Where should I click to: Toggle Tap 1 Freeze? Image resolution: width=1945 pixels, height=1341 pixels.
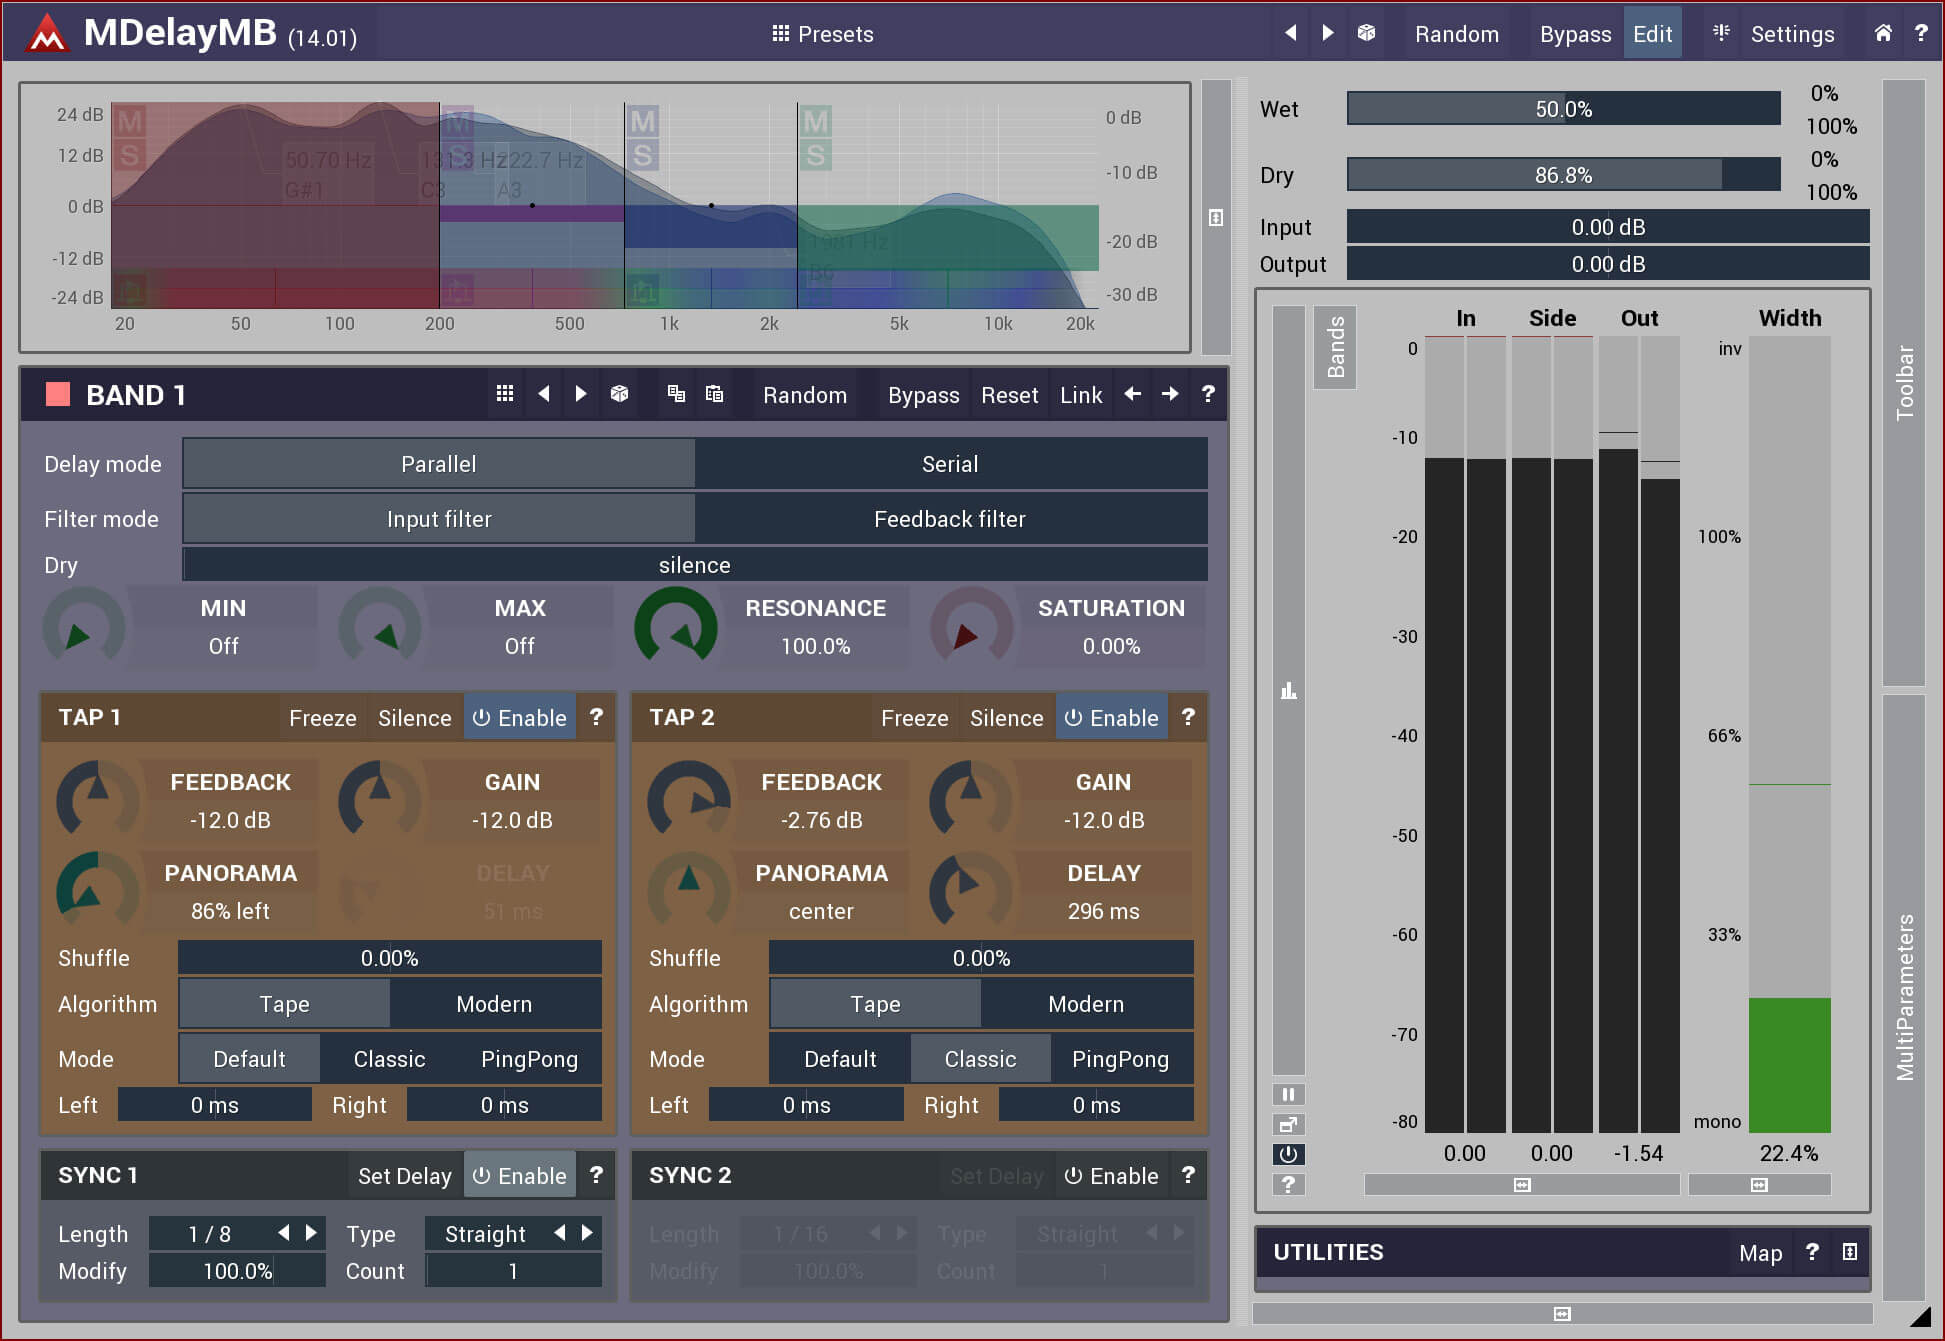[322, 718]
